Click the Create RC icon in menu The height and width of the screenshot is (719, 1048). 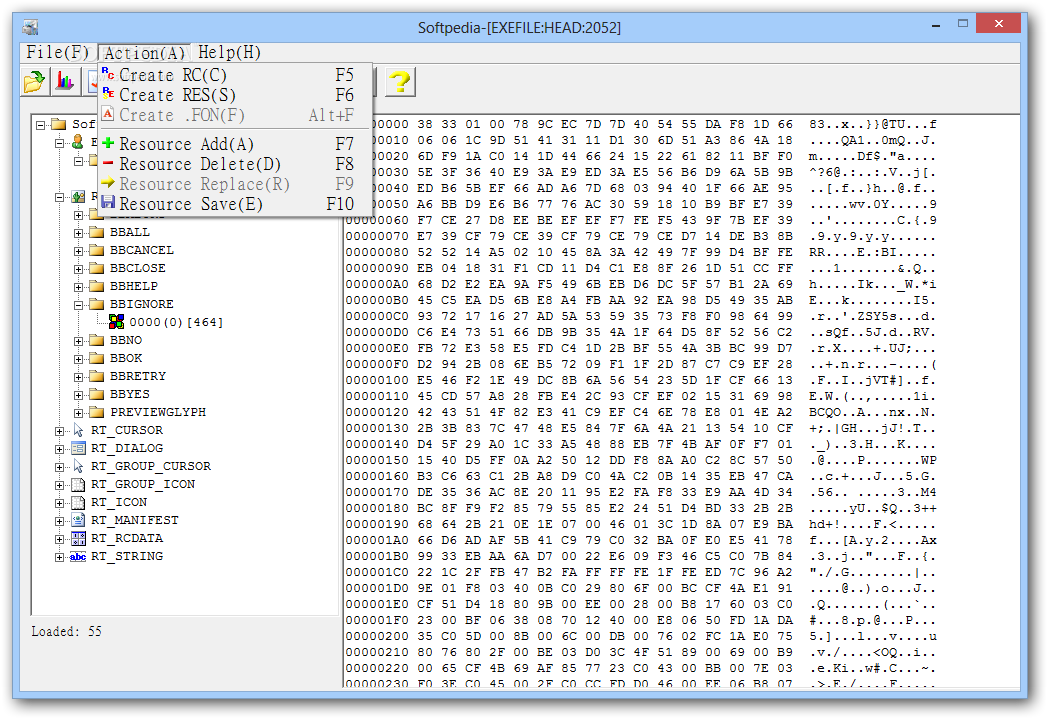click(x=108, y=74)
